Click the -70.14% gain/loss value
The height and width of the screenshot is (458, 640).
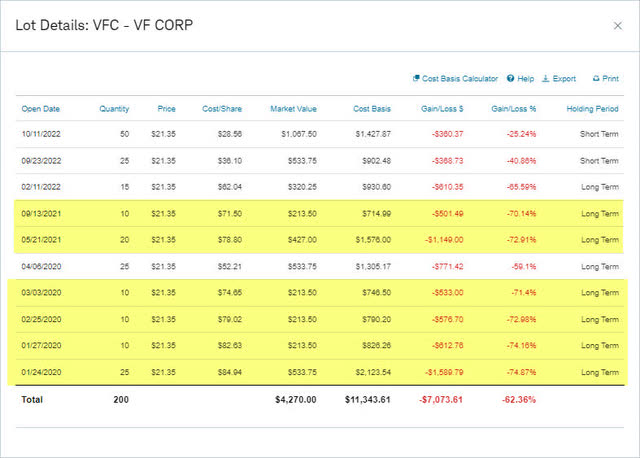(521, 213)
